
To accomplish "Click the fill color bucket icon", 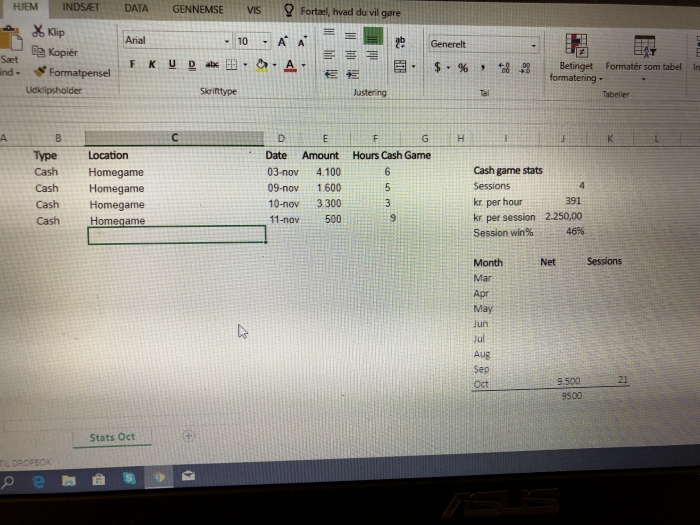I will coord(262,65).
